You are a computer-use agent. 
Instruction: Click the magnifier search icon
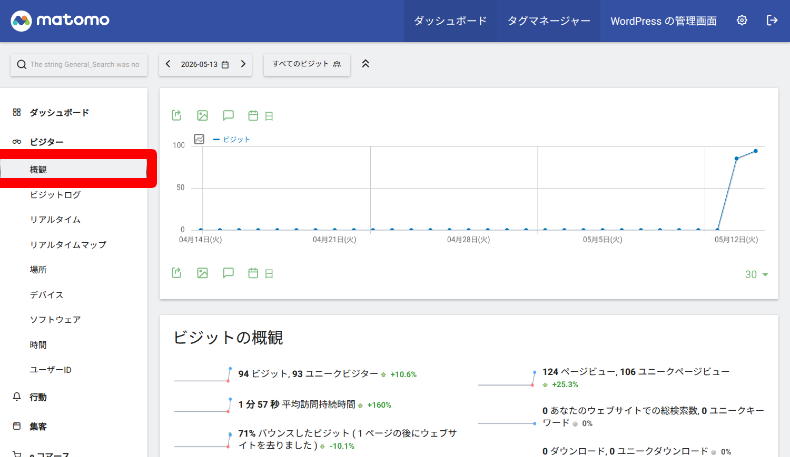(22, 64)
